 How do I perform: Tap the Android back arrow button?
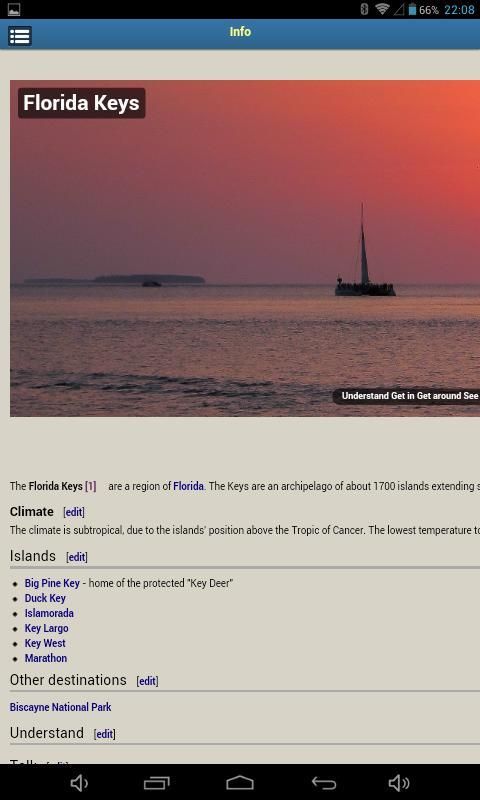[323, 782]
